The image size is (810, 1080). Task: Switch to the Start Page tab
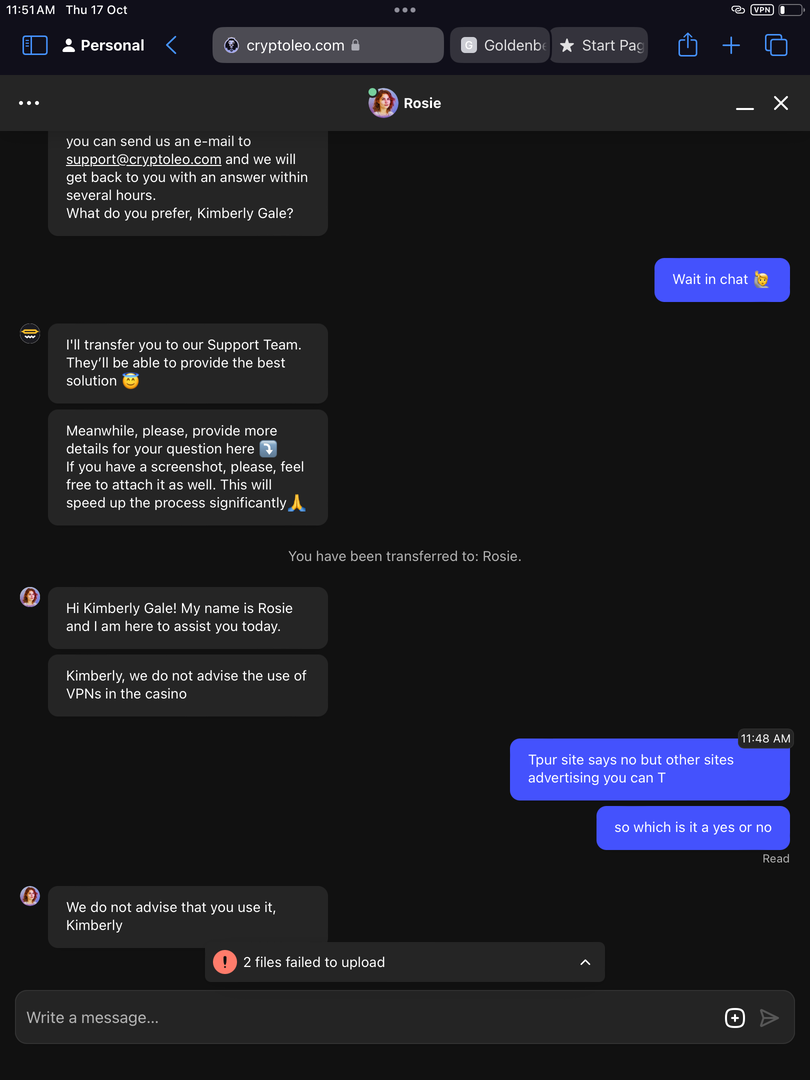[600, 45]
